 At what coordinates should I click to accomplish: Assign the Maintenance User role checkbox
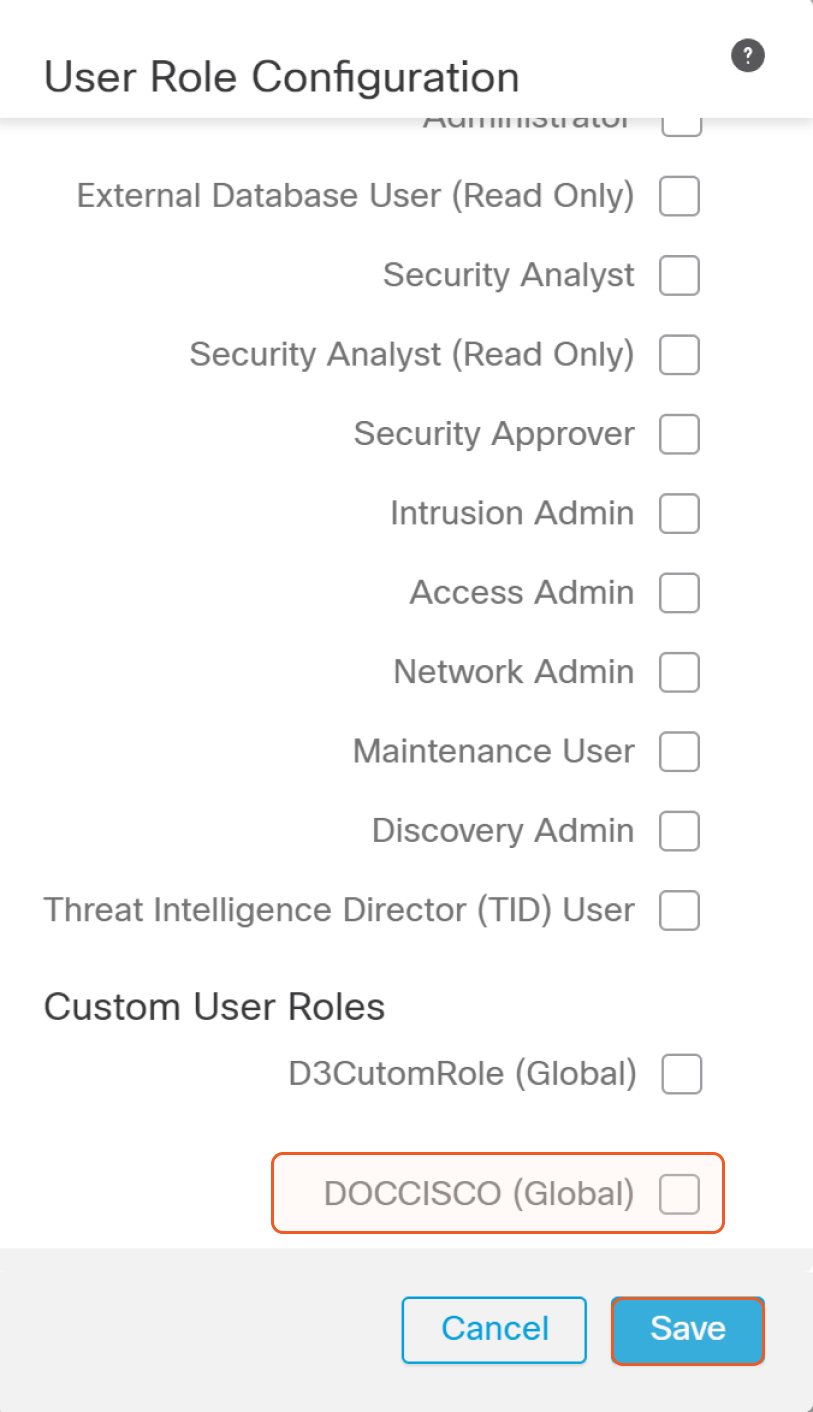tap(679, 752)
